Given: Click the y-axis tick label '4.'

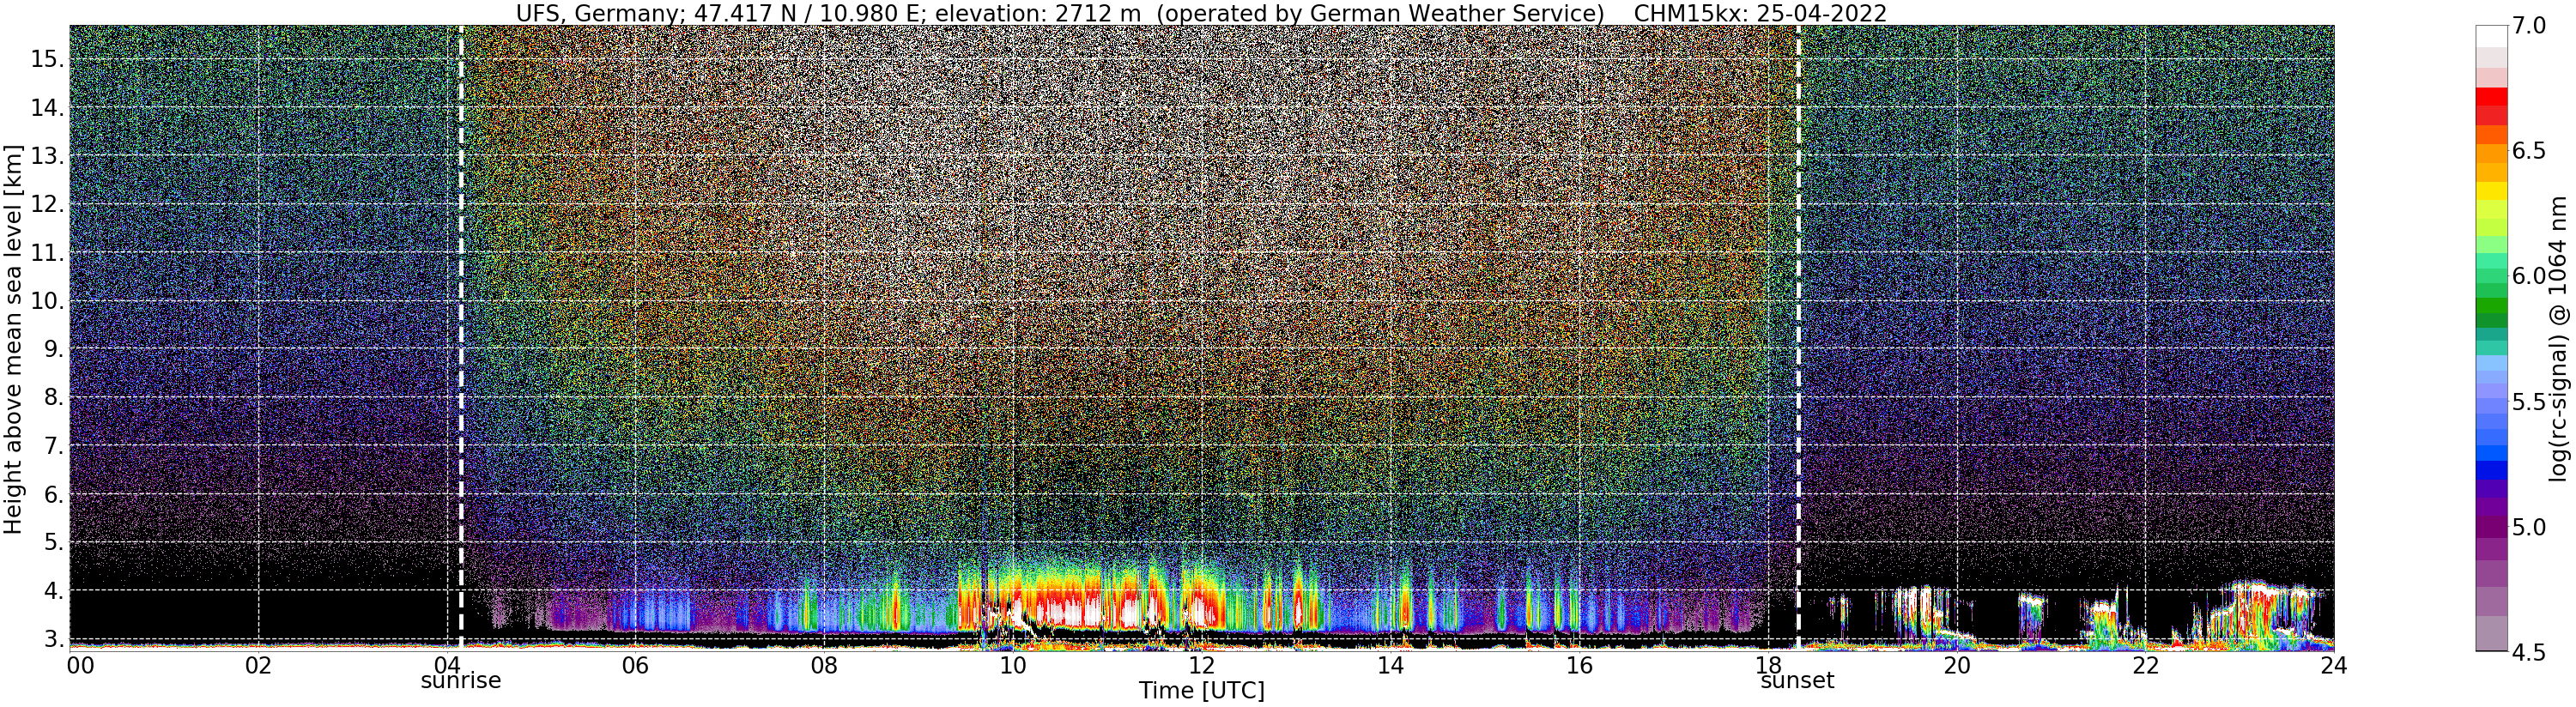Looking at the screenshot, I should [x=52, y=591].
